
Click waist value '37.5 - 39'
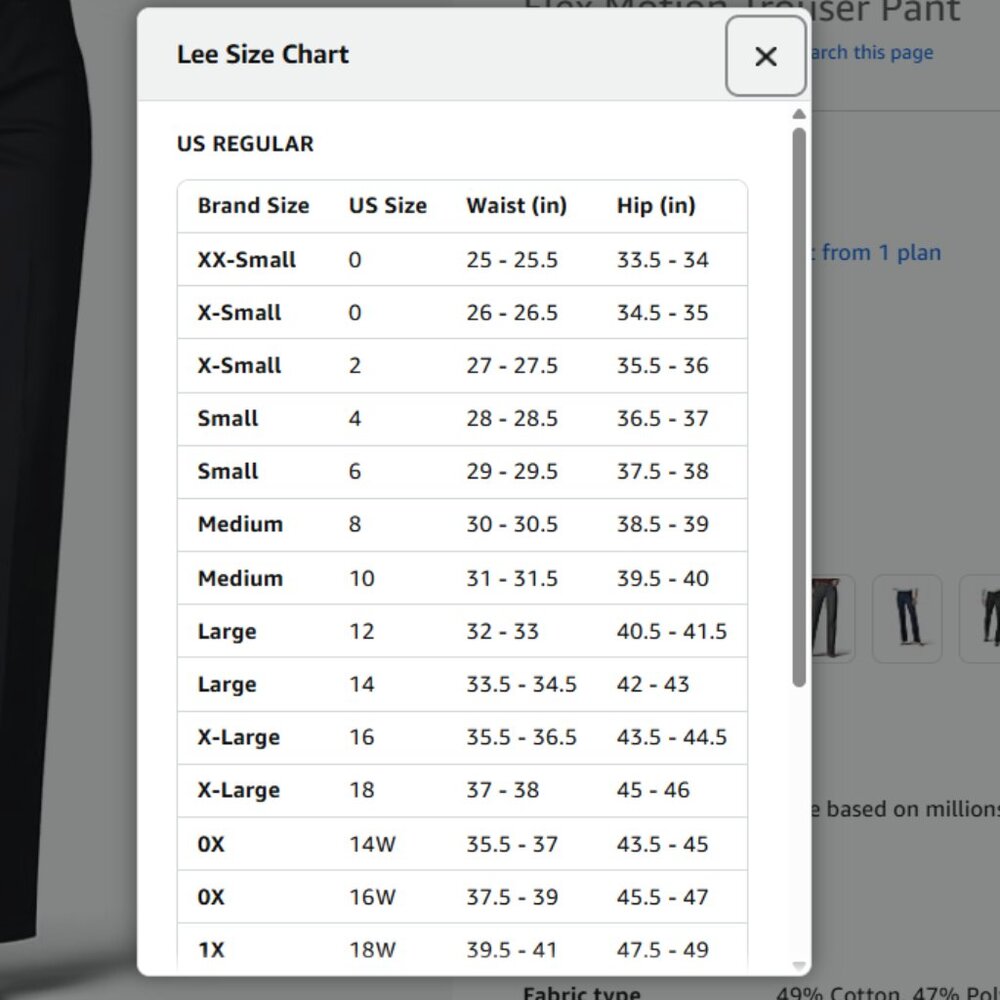click(x=512, y=897)
